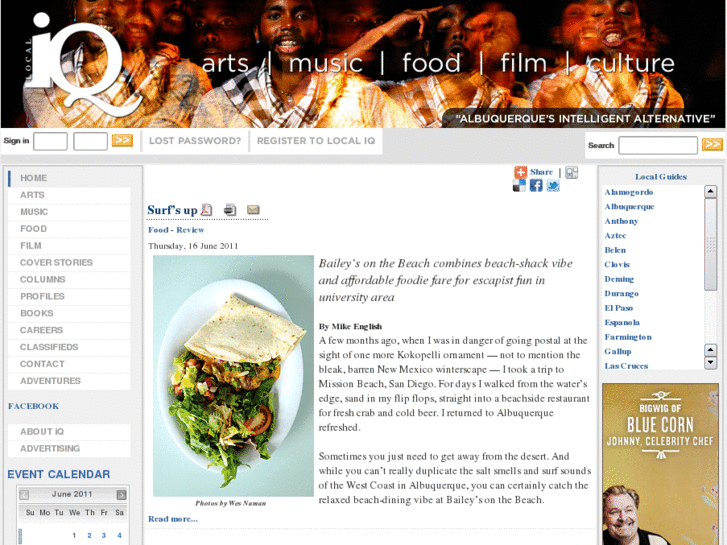
Task: Open Deming local guide
Action: tap(619, 279)
